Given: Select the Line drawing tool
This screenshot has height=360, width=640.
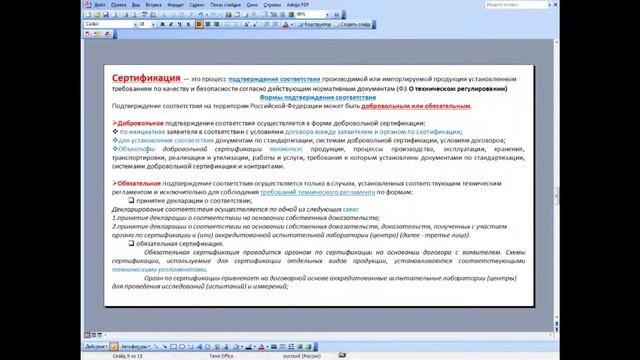Looking at the screenshot, I should (x=156, y=347).
